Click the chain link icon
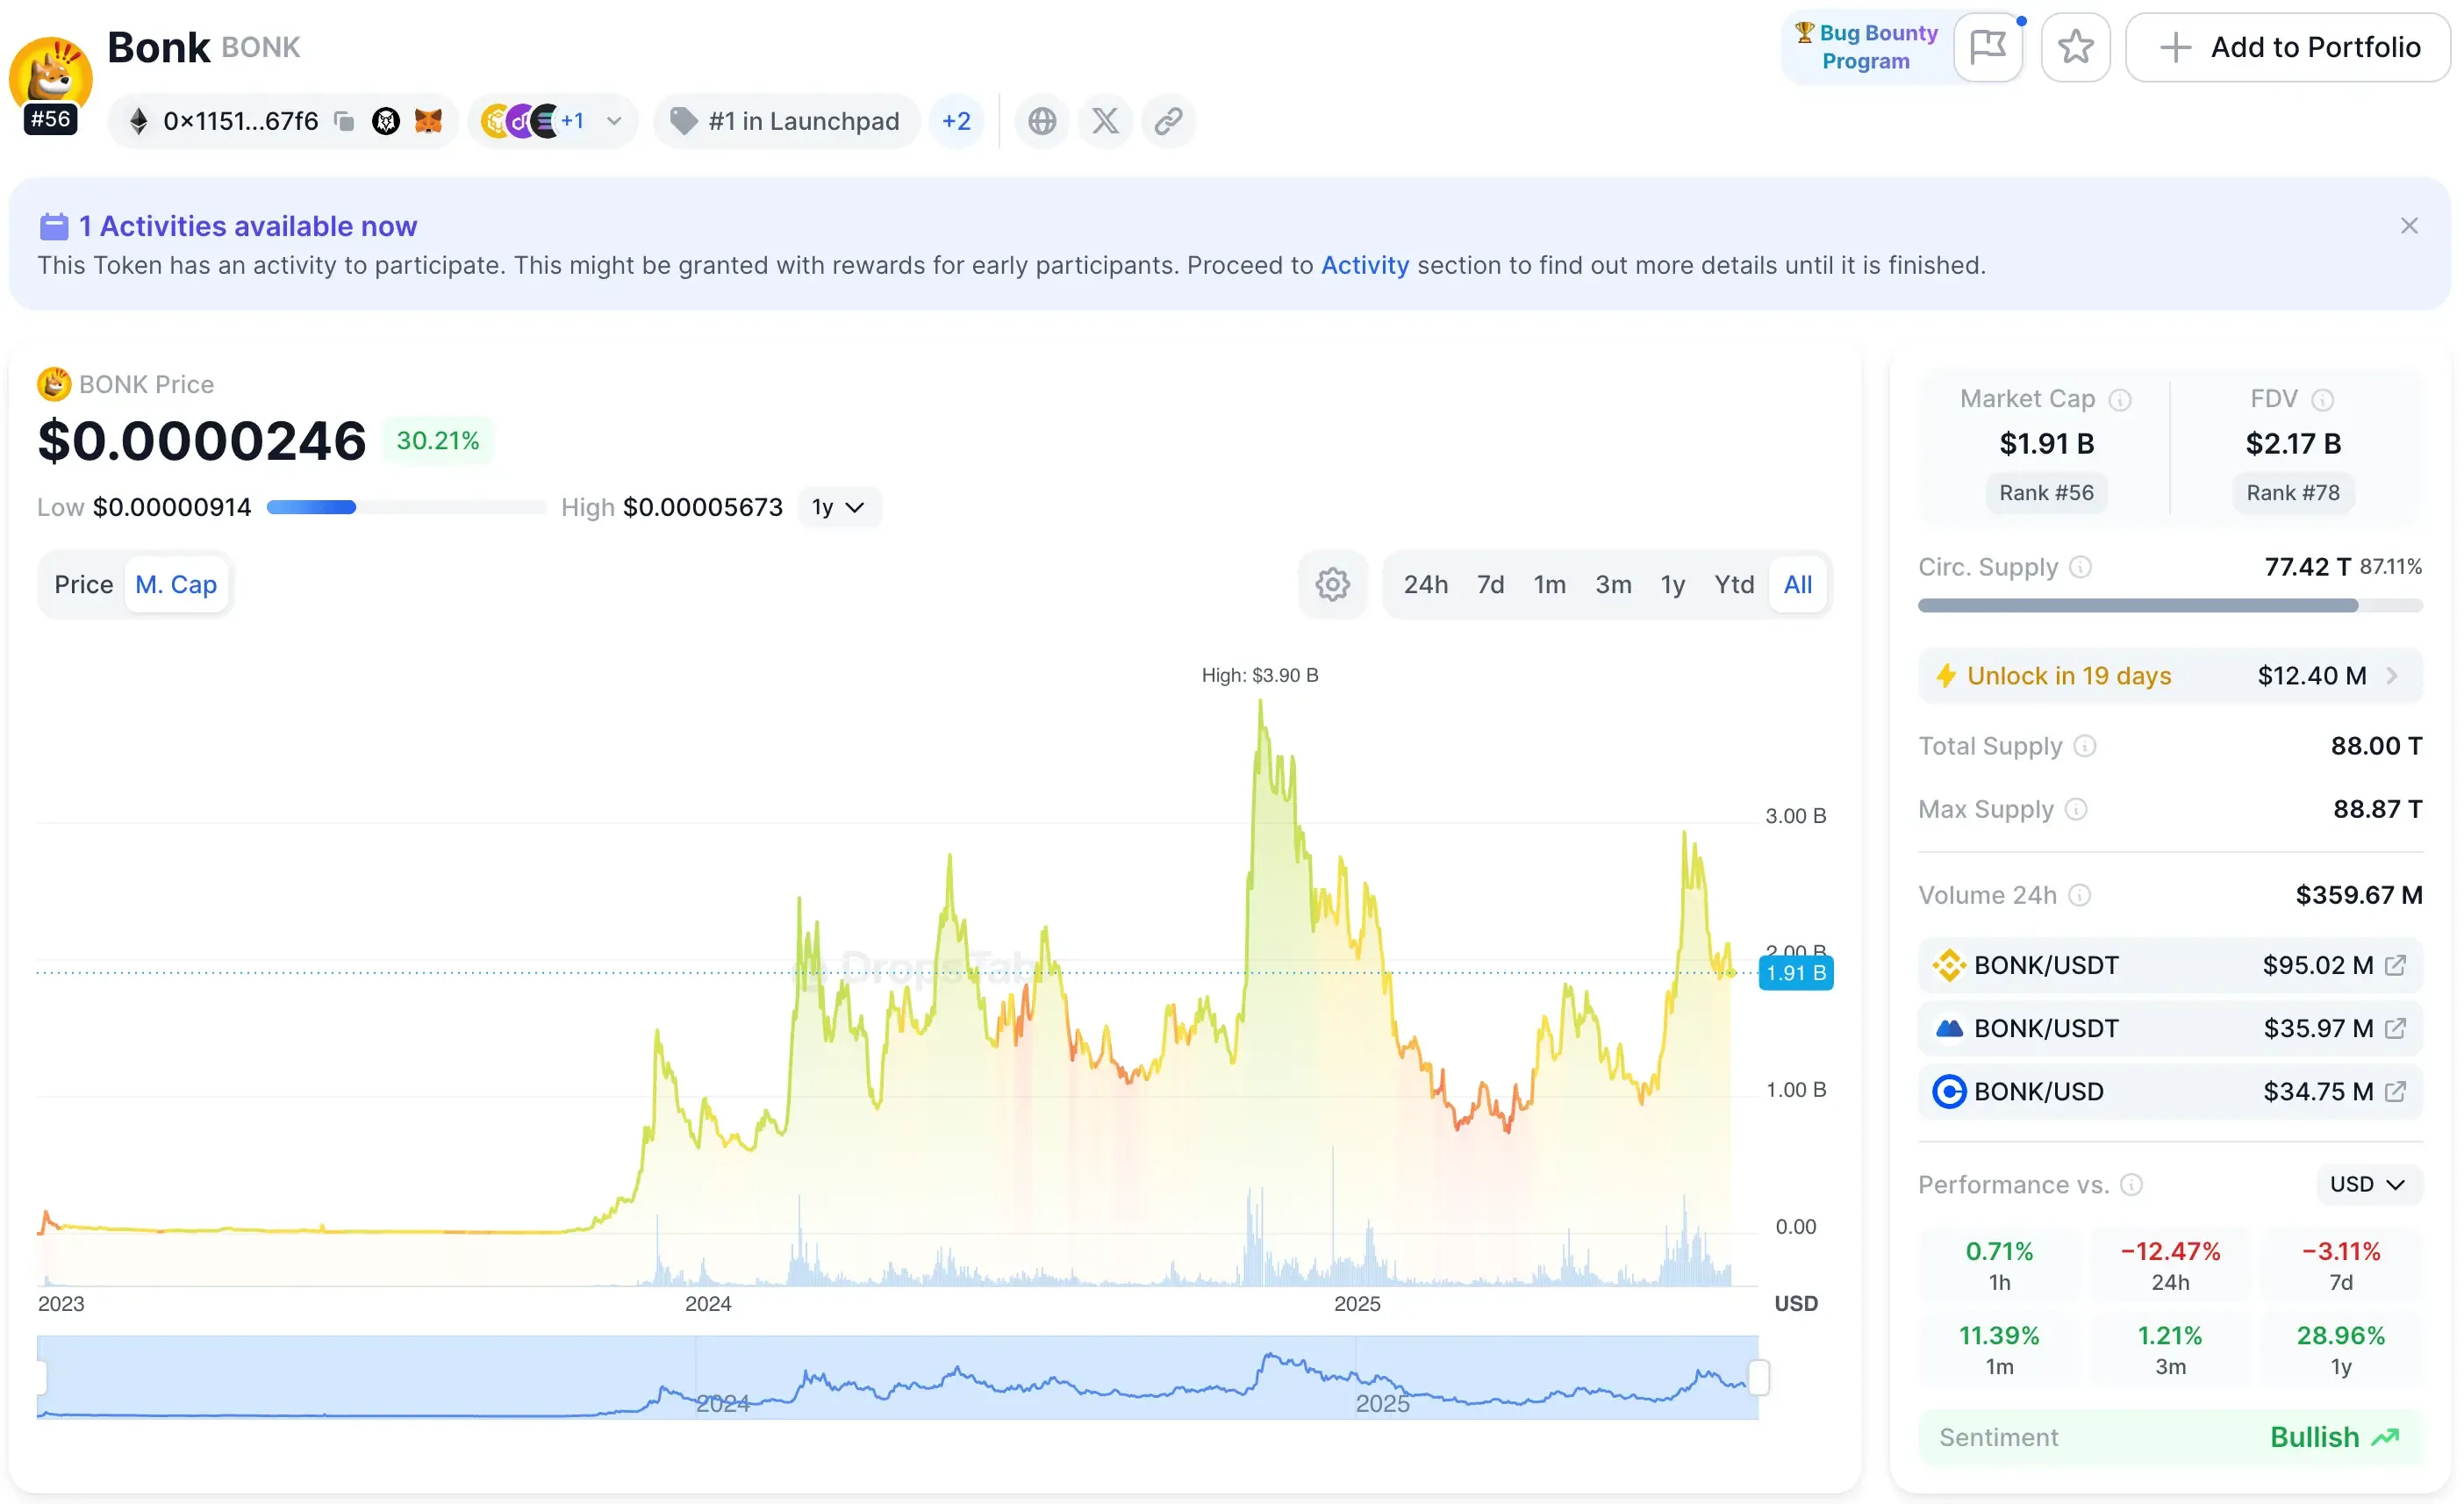The height and width of the screenshot is (1504, 2464). (x=1168, y=121)
